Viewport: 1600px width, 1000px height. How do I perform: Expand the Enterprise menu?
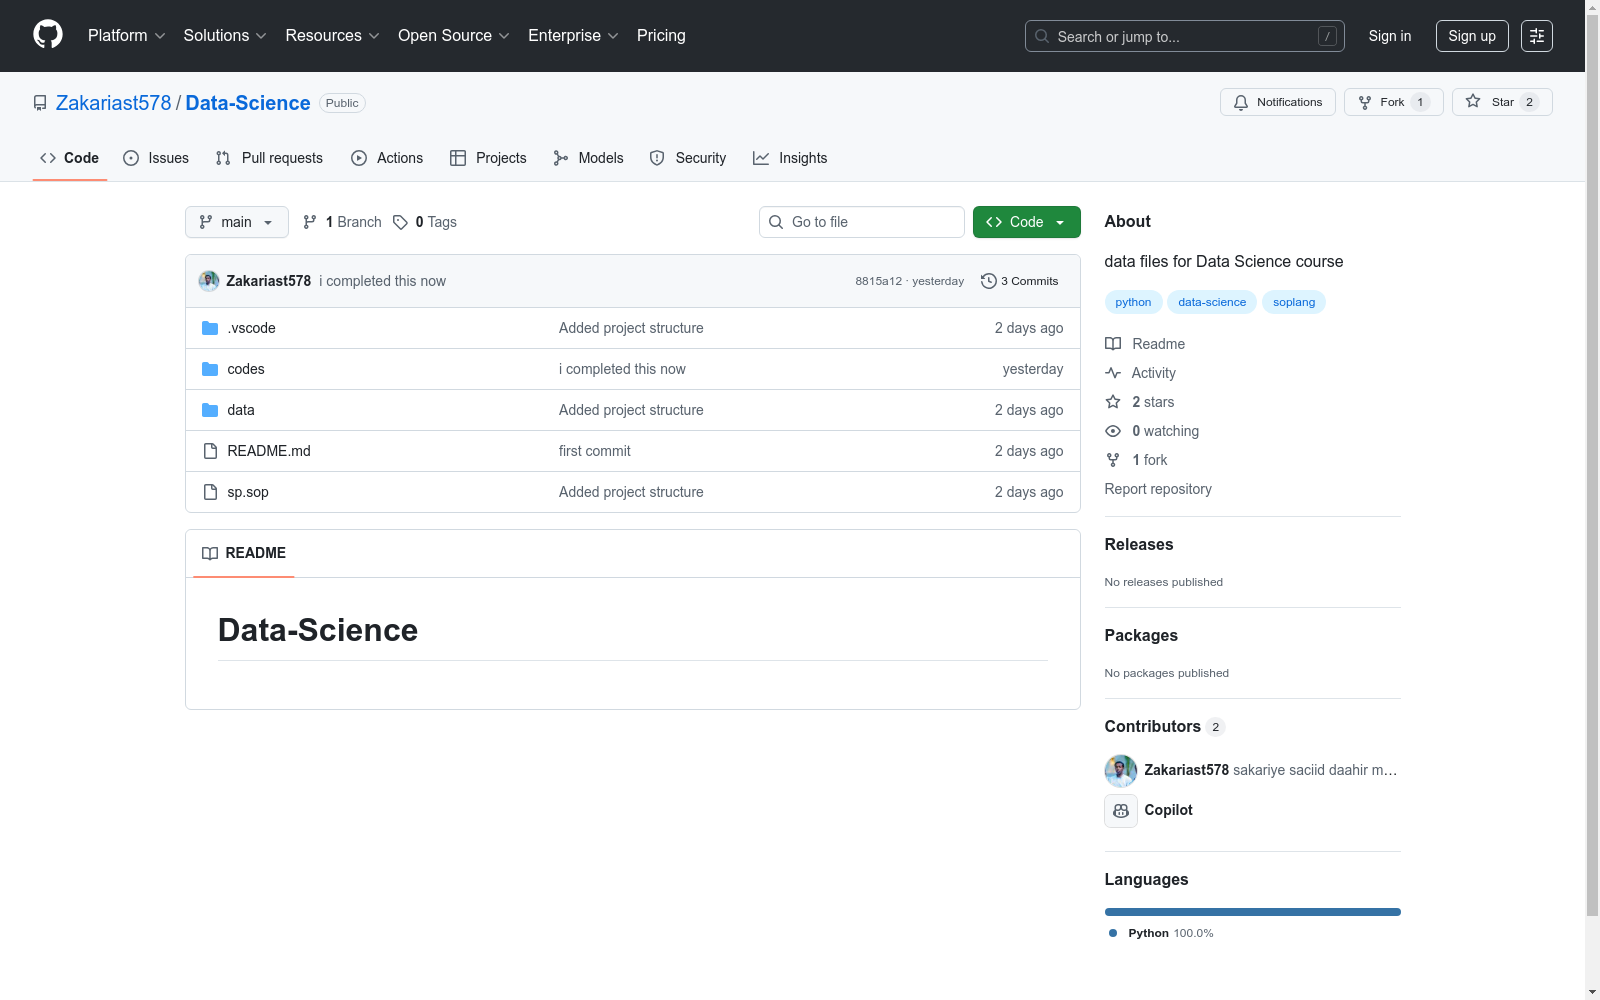(x=573, y=36)
